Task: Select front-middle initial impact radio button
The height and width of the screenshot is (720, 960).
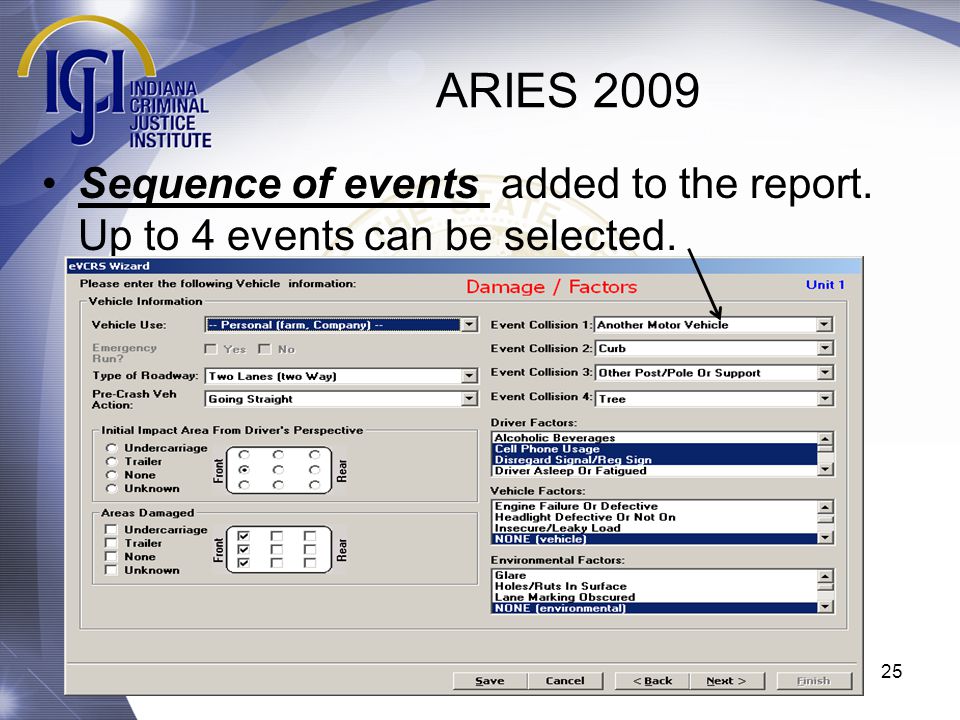Action: 244,470
